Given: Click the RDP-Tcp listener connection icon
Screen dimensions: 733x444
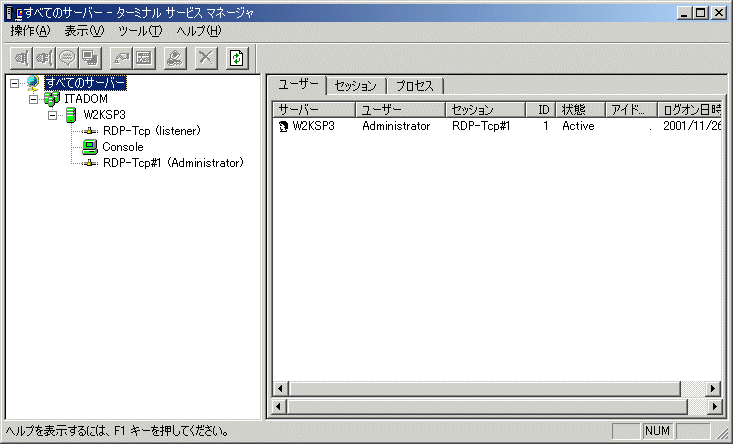Looking at the screenshot, I should click(x=89, y=131).
